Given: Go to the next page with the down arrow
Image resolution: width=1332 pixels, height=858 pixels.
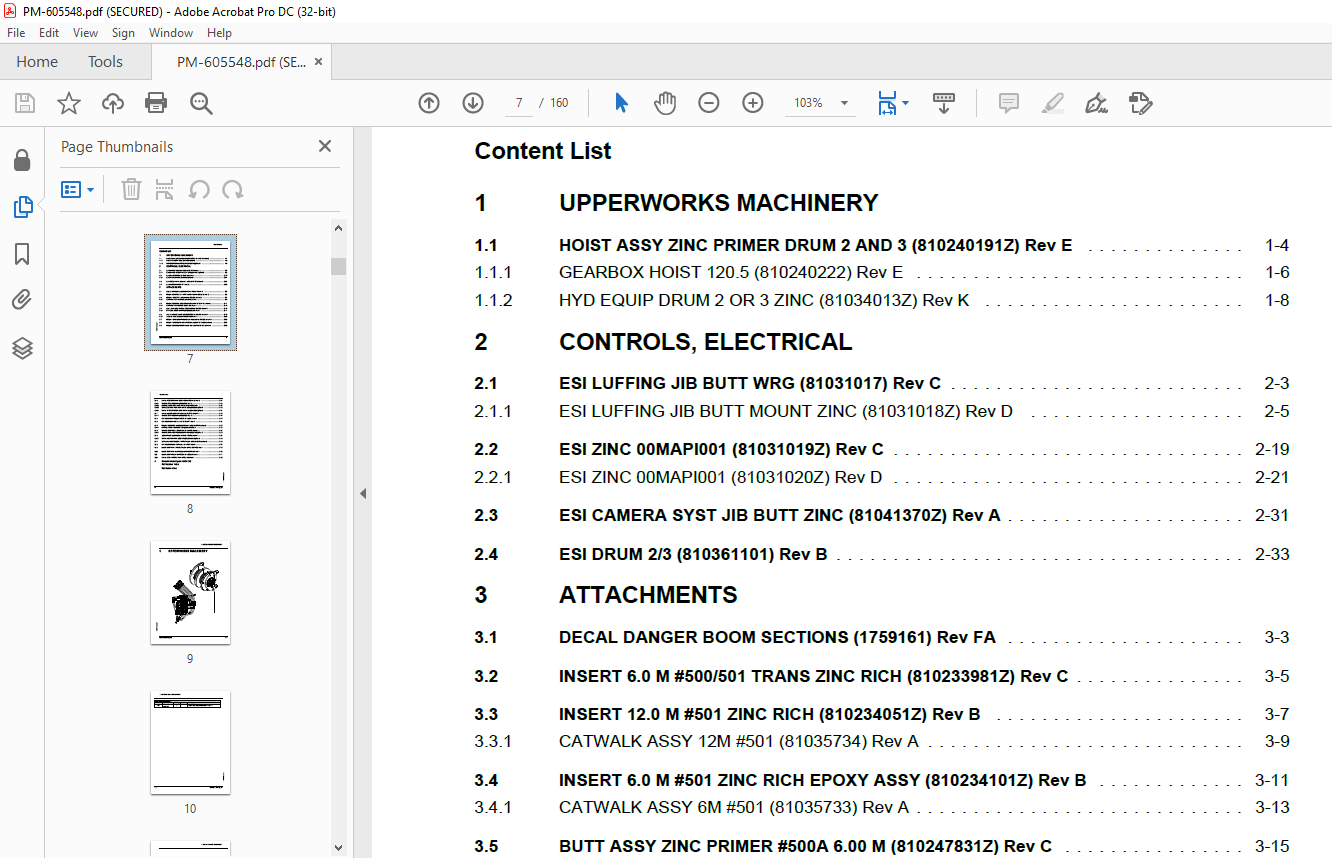Looking at the screenshot, I should (x=473, y=103).
